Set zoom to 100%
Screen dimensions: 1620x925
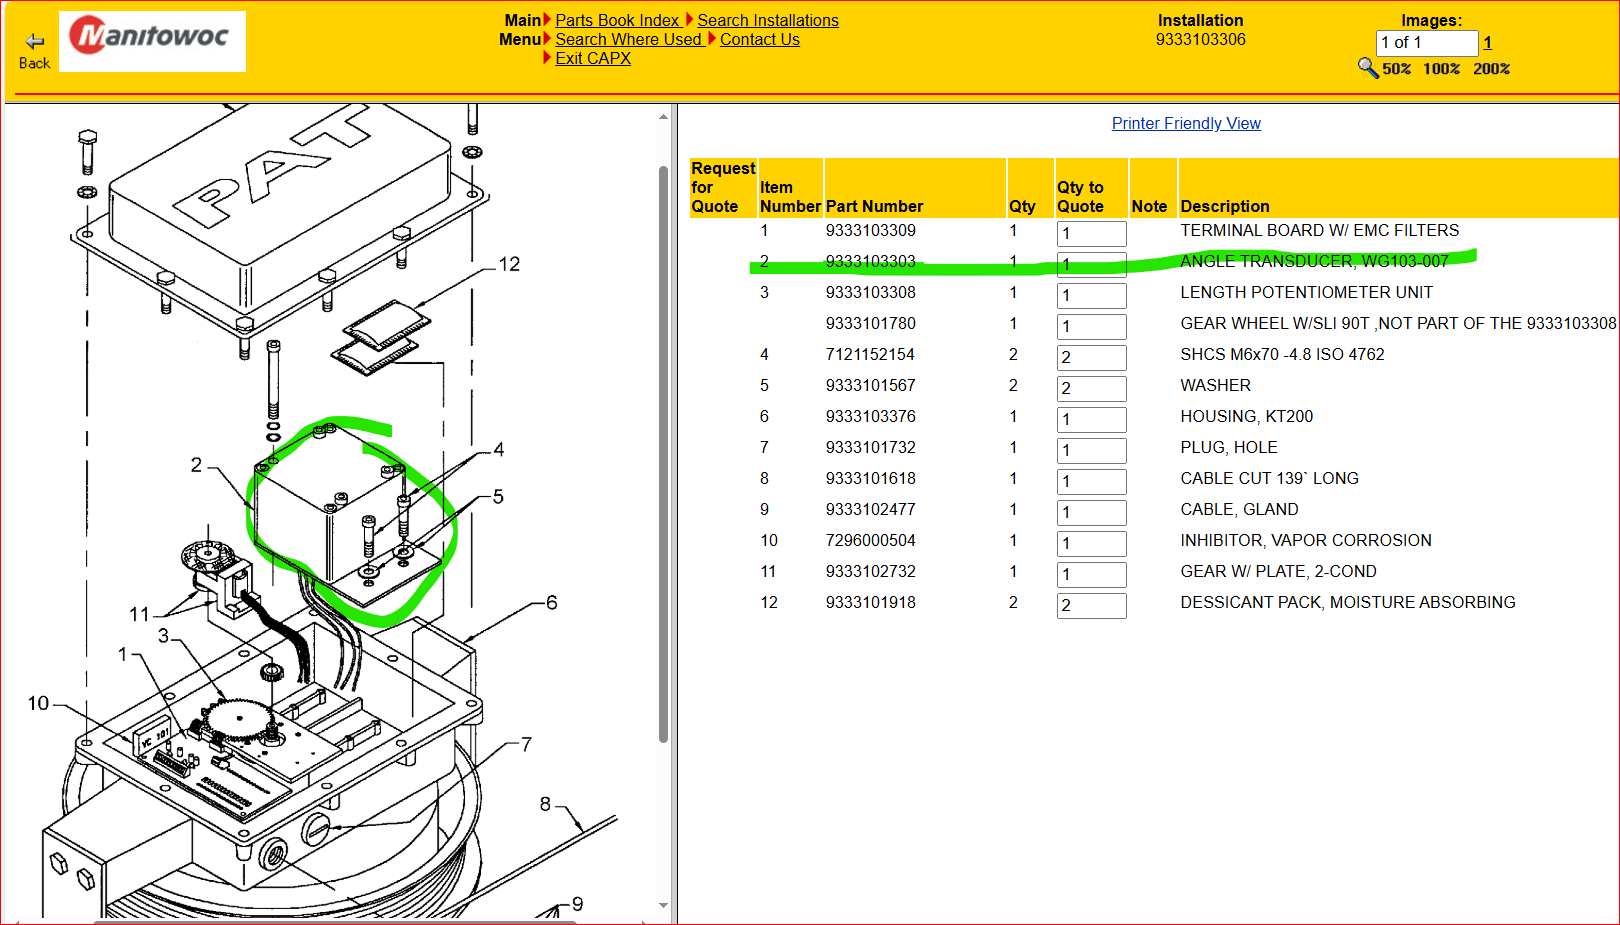(x=1441, y=69)
